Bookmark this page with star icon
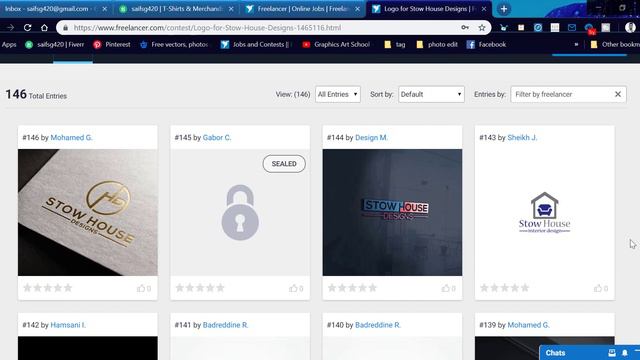This screenshot has height=360, width=640. (x=482, y=28)
